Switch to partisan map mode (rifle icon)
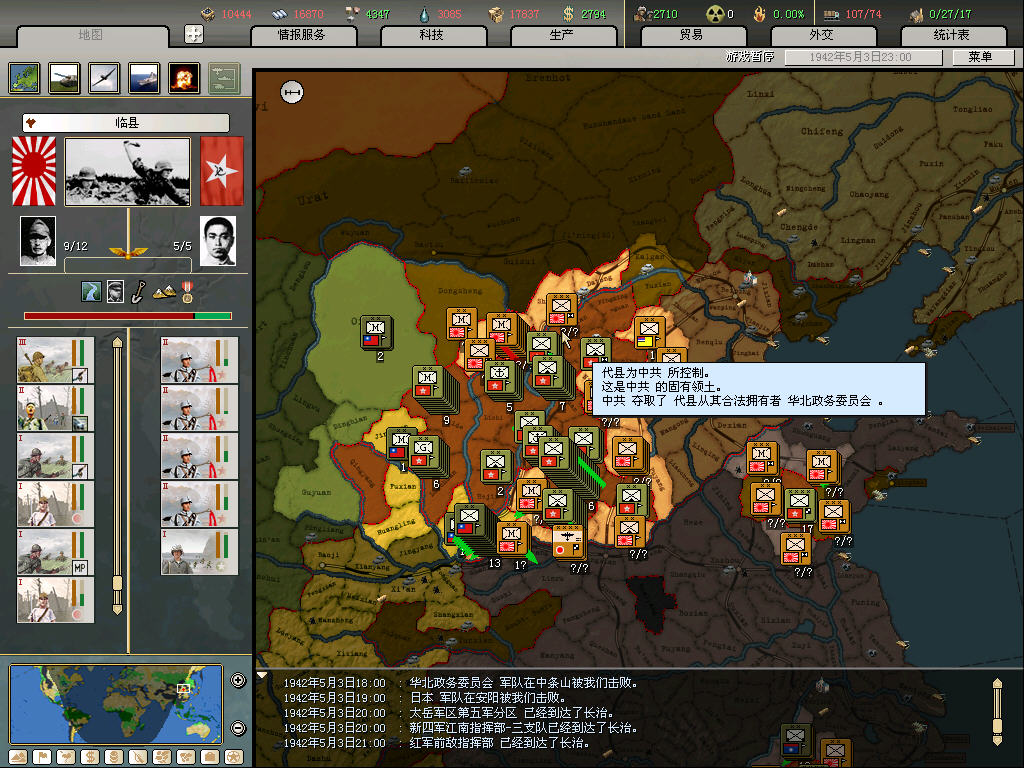The height and width of the screenshot is (768, 1024). tap(138, 757)
